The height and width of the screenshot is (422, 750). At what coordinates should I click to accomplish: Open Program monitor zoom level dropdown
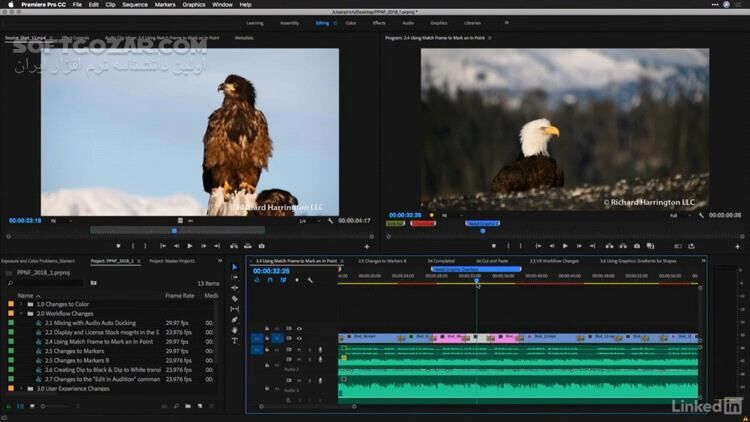452,216
